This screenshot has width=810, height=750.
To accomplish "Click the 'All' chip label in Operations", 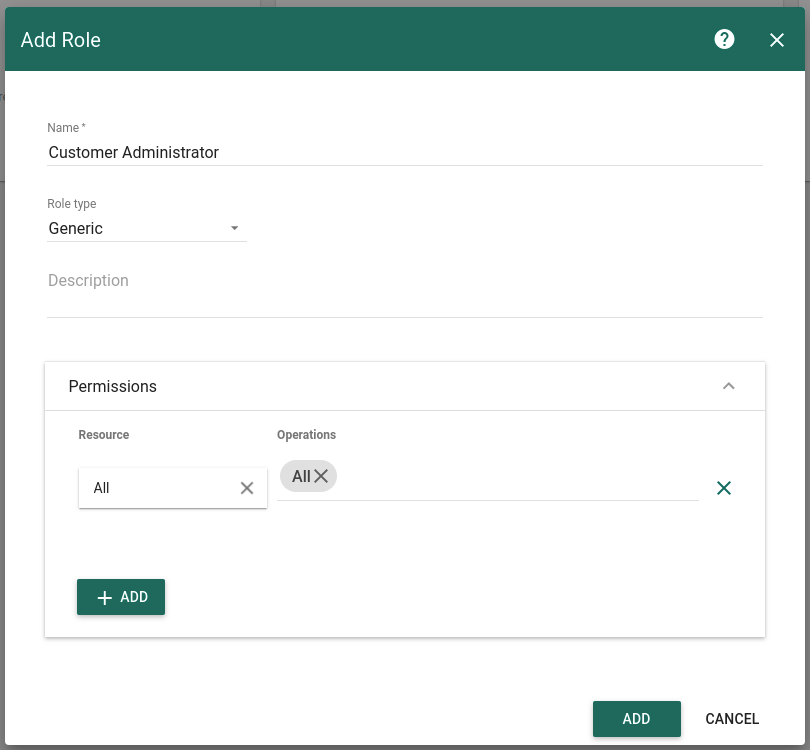I will [301, 477].
